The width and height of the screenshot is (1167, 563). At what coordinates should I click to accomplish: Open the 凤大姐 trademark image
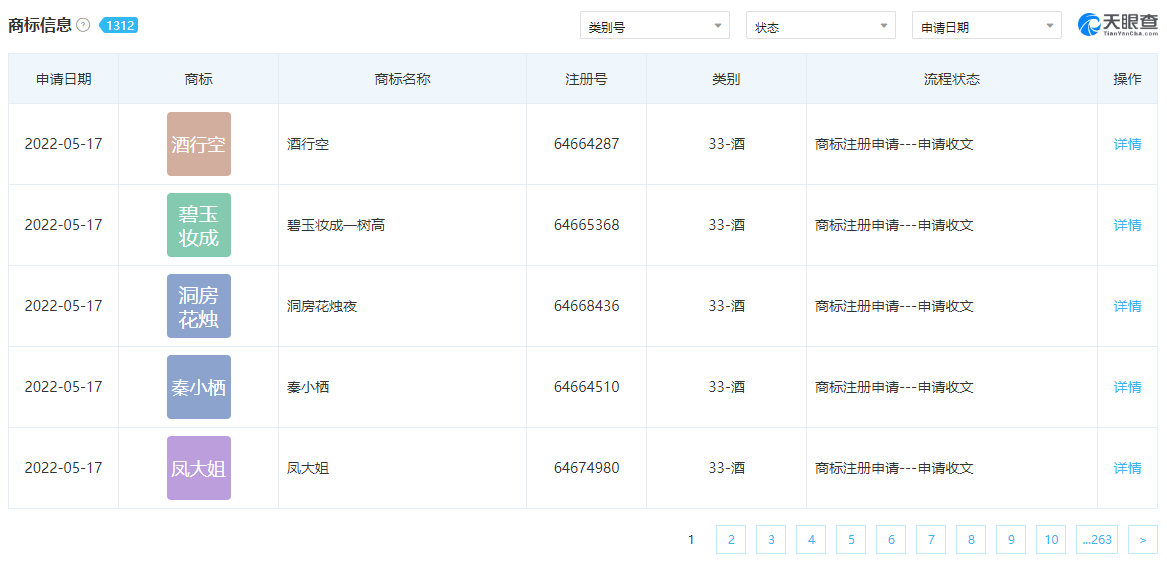click(x=198, y=468)
